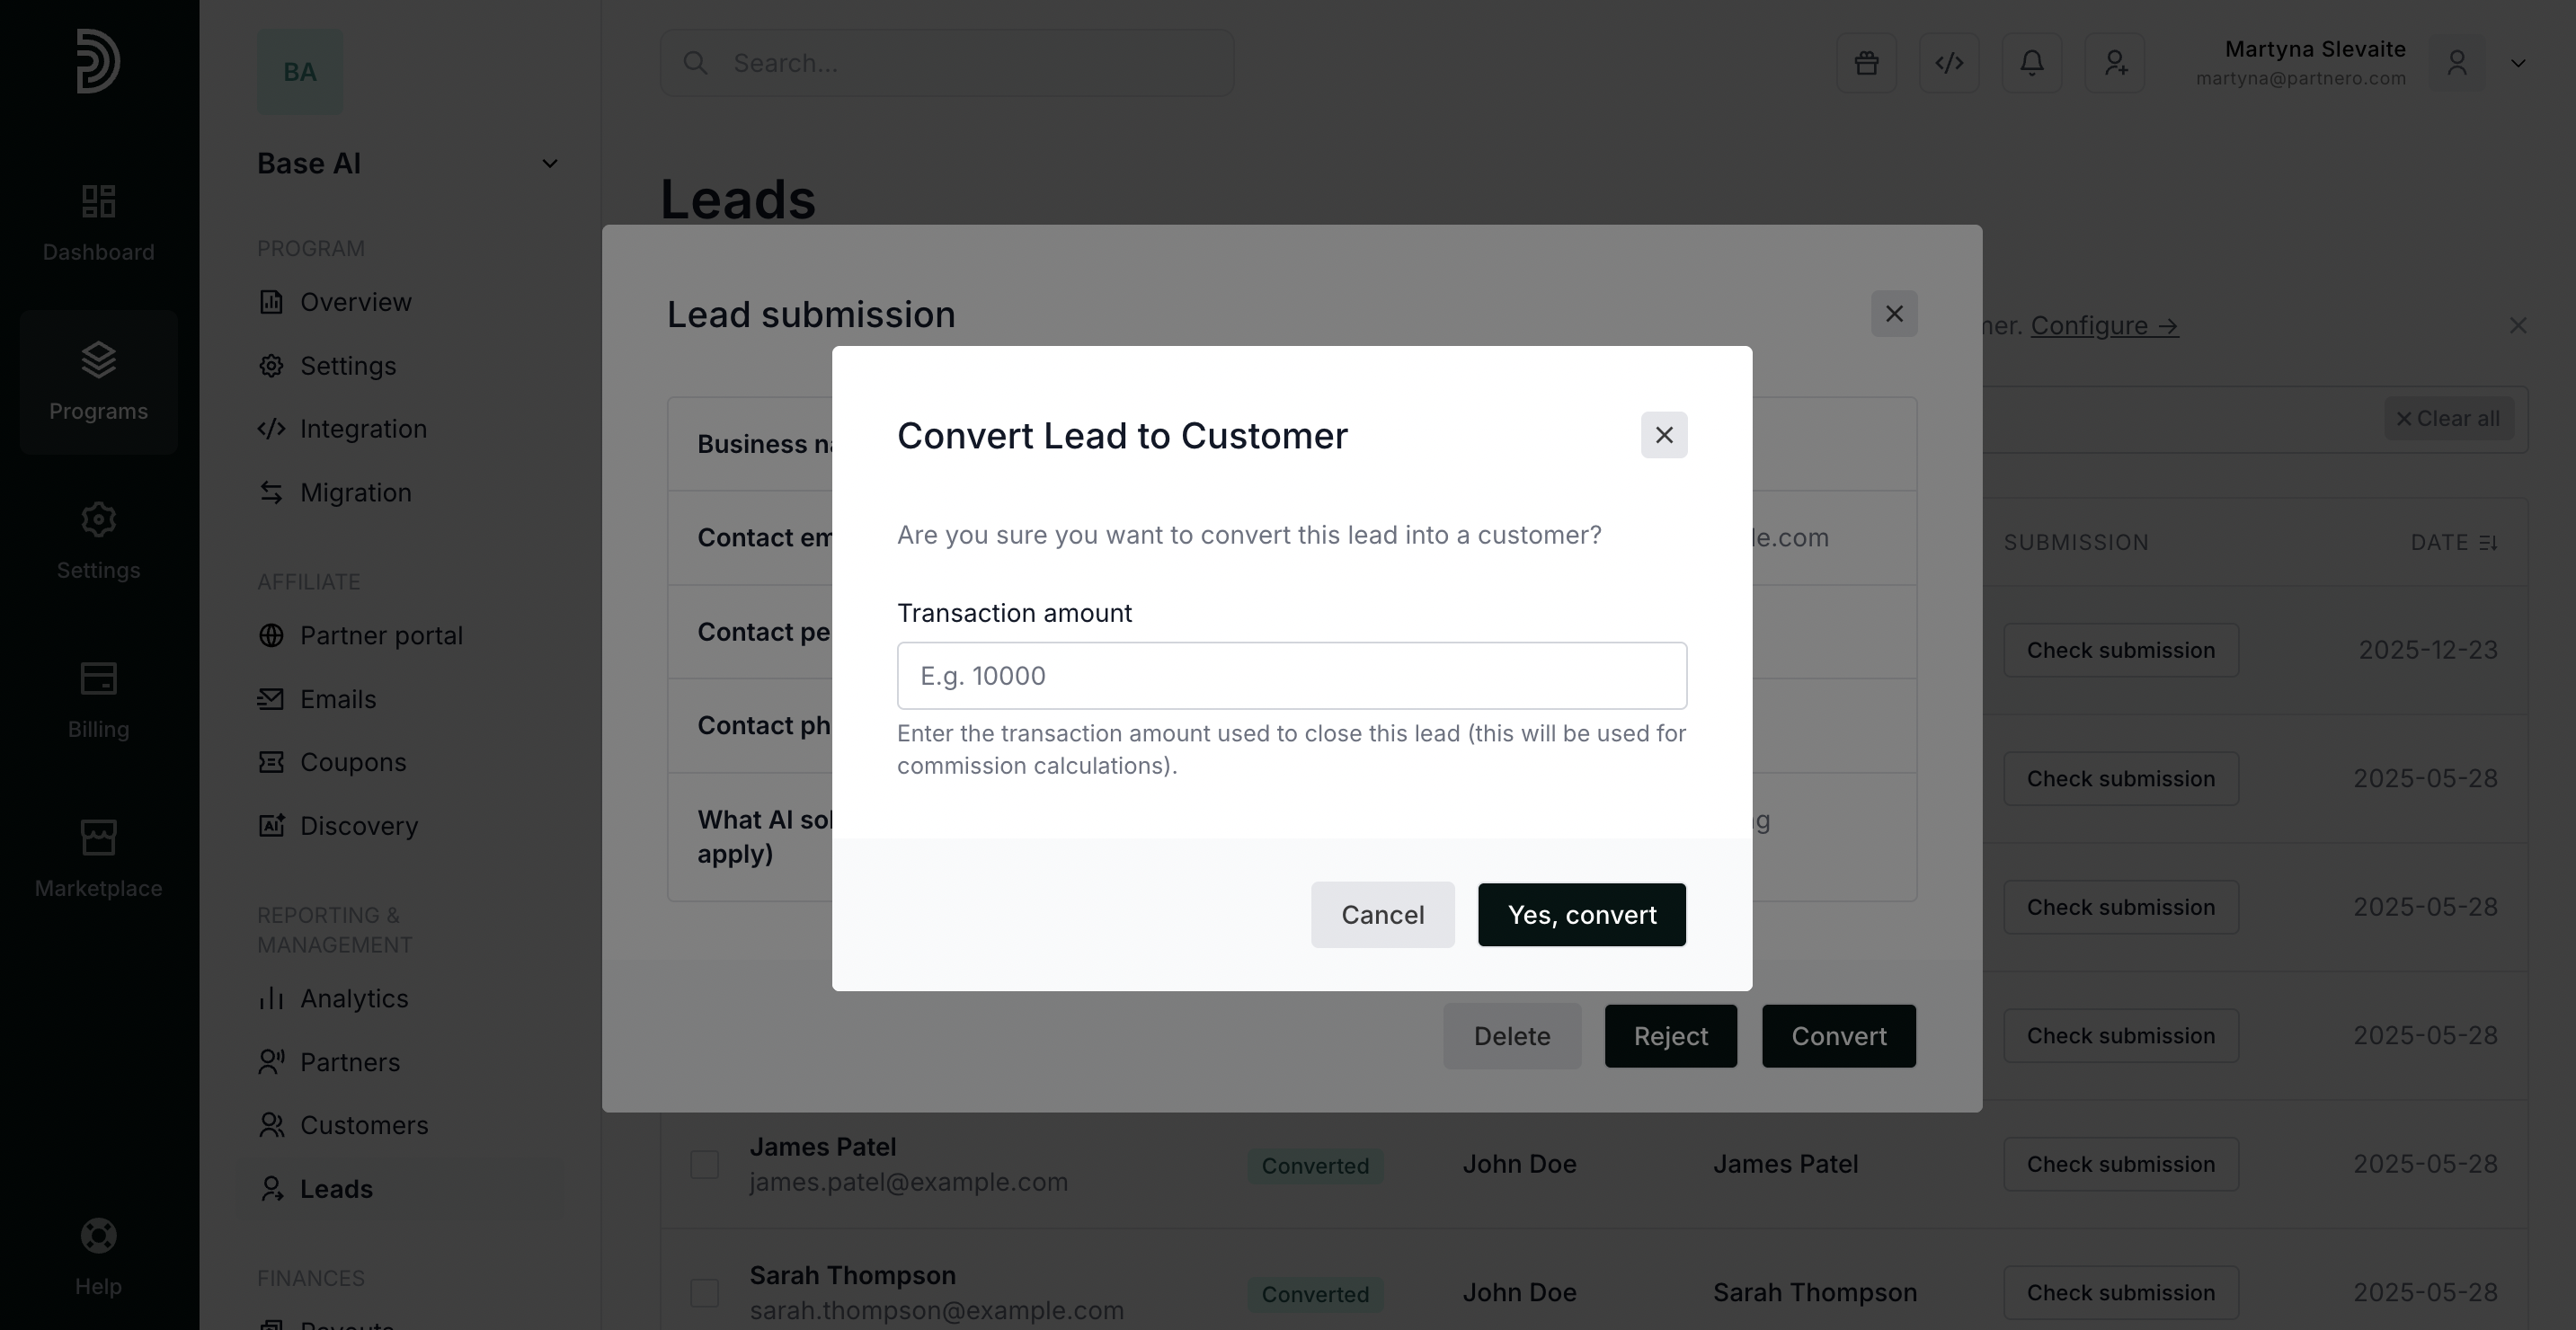Open the user account menu chevron

point(2517,63)
